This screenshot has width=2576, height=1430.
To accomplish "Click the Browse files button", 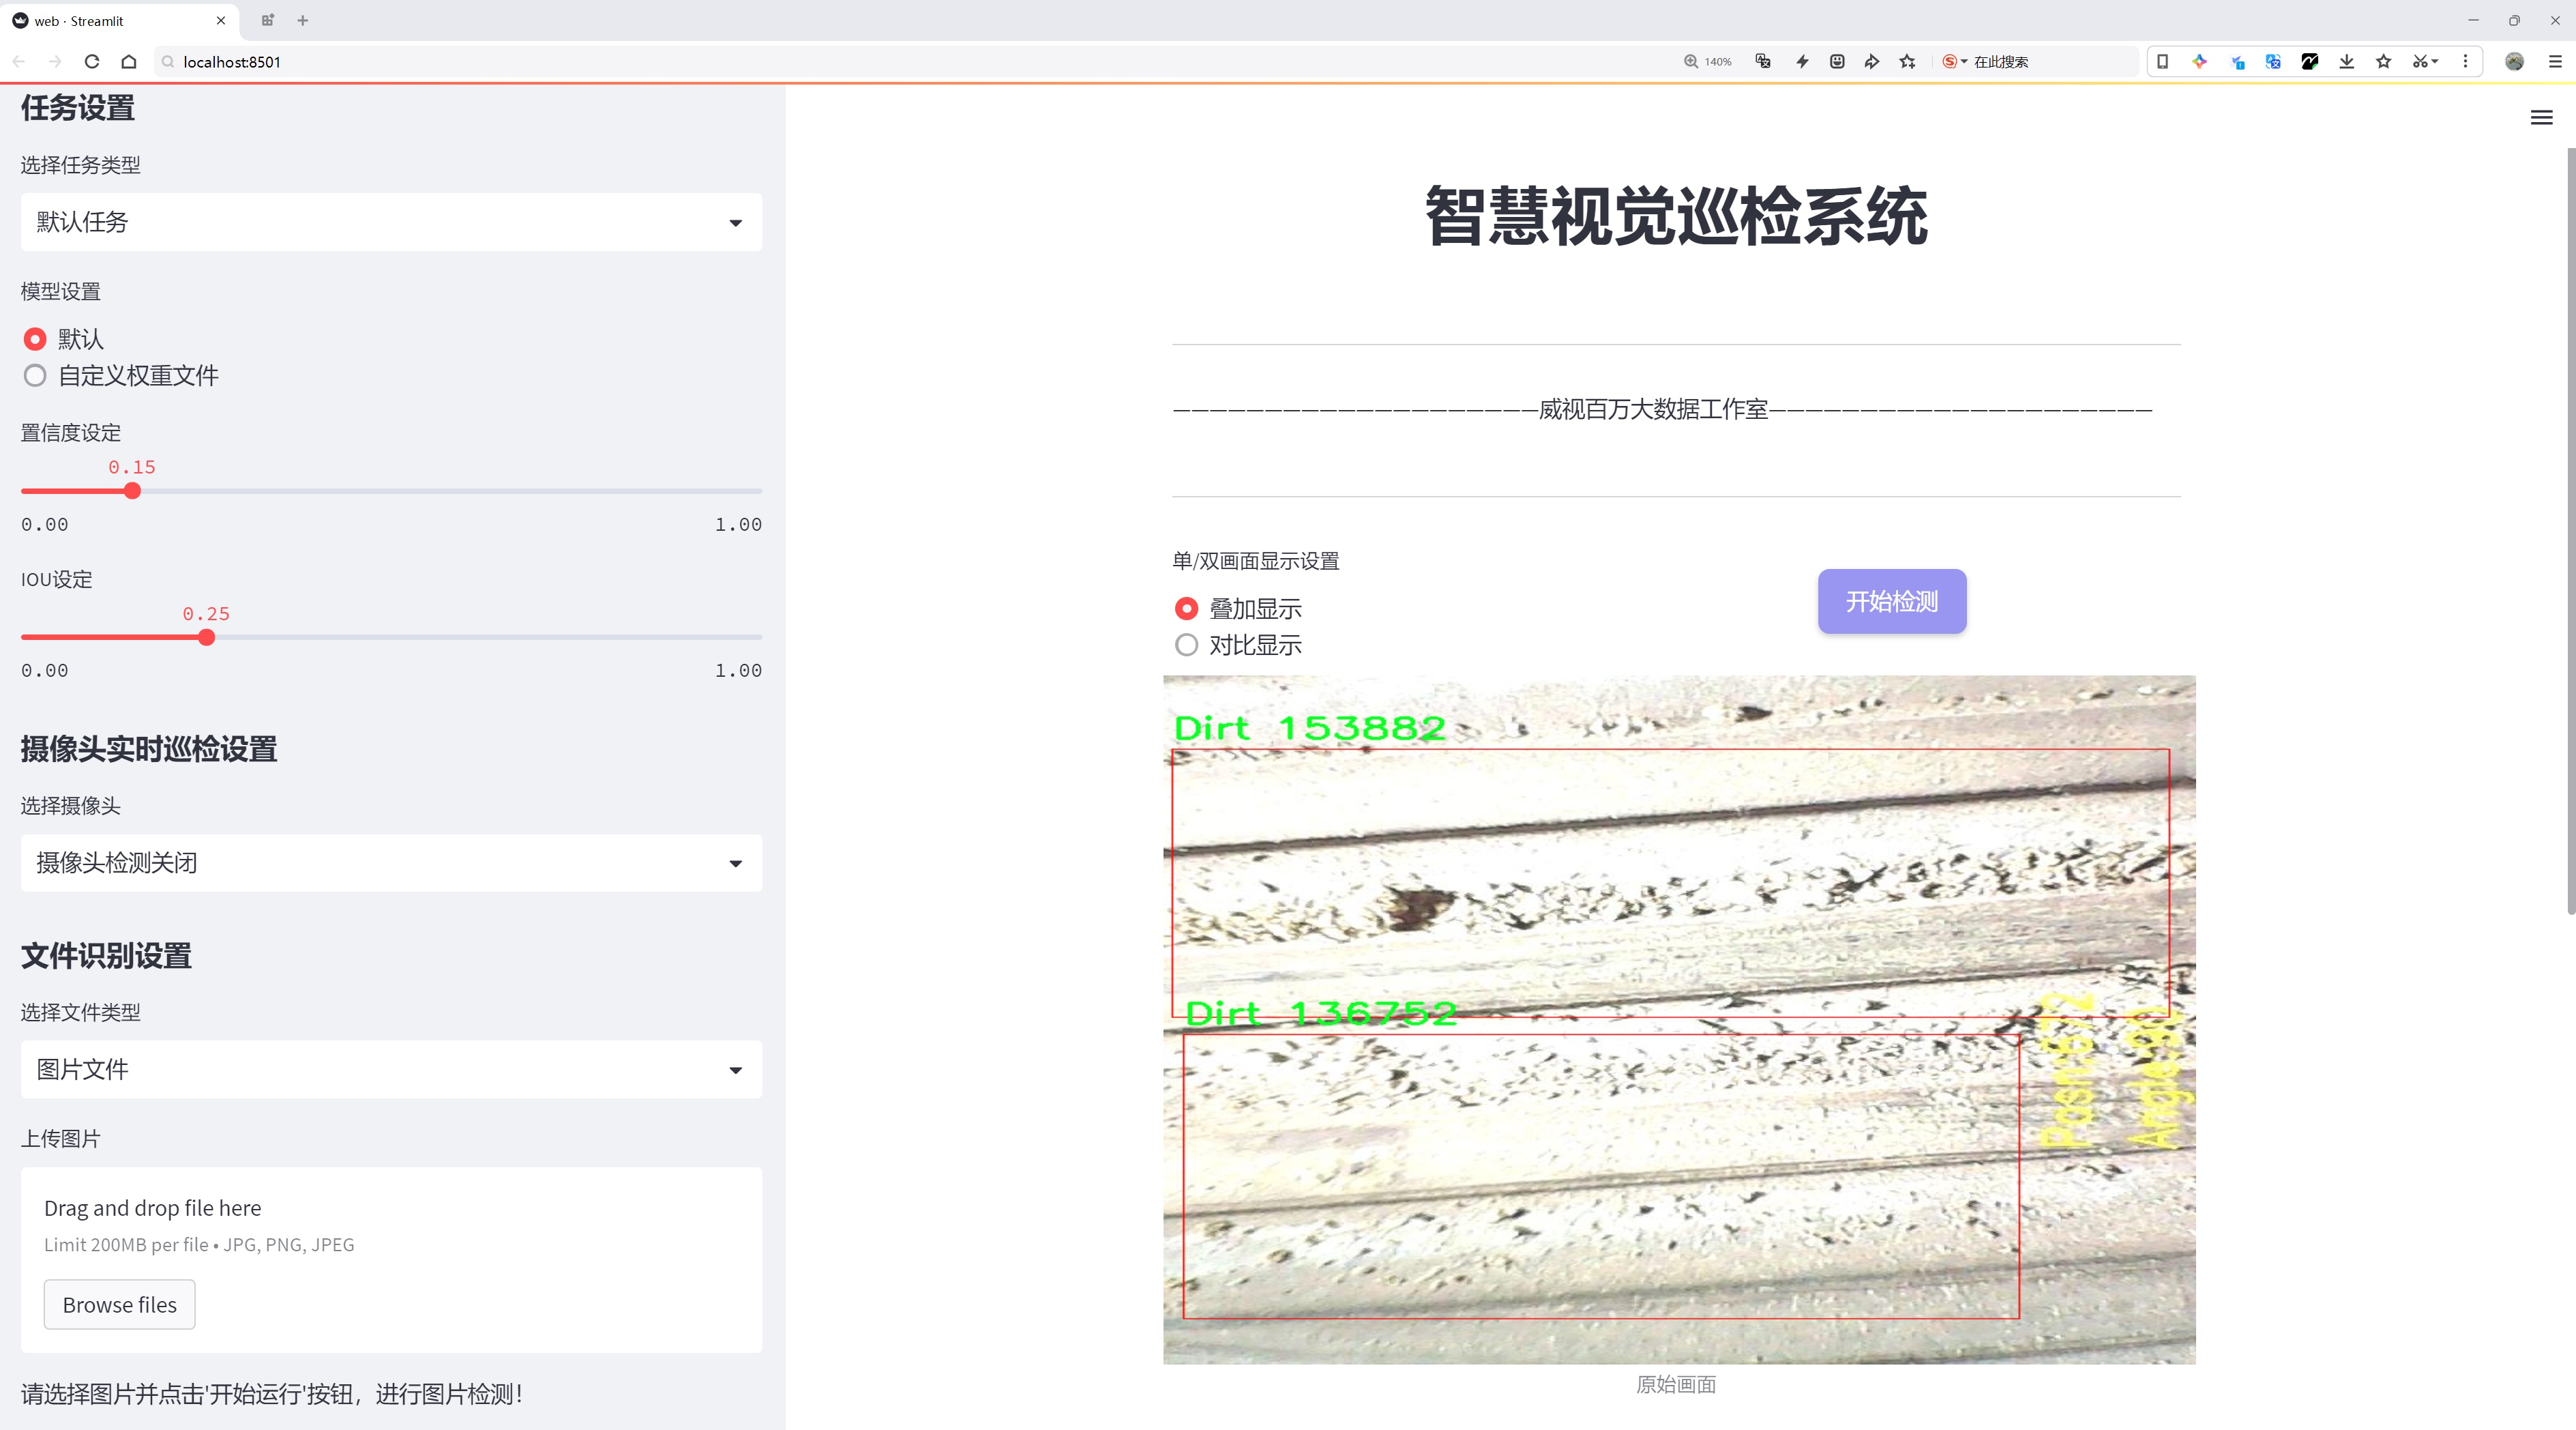I will (119, 1305).
